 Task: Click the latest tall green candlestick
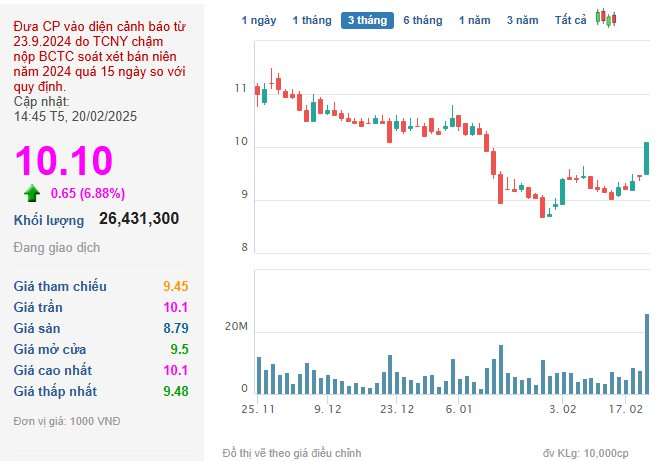tap(647, 159)
